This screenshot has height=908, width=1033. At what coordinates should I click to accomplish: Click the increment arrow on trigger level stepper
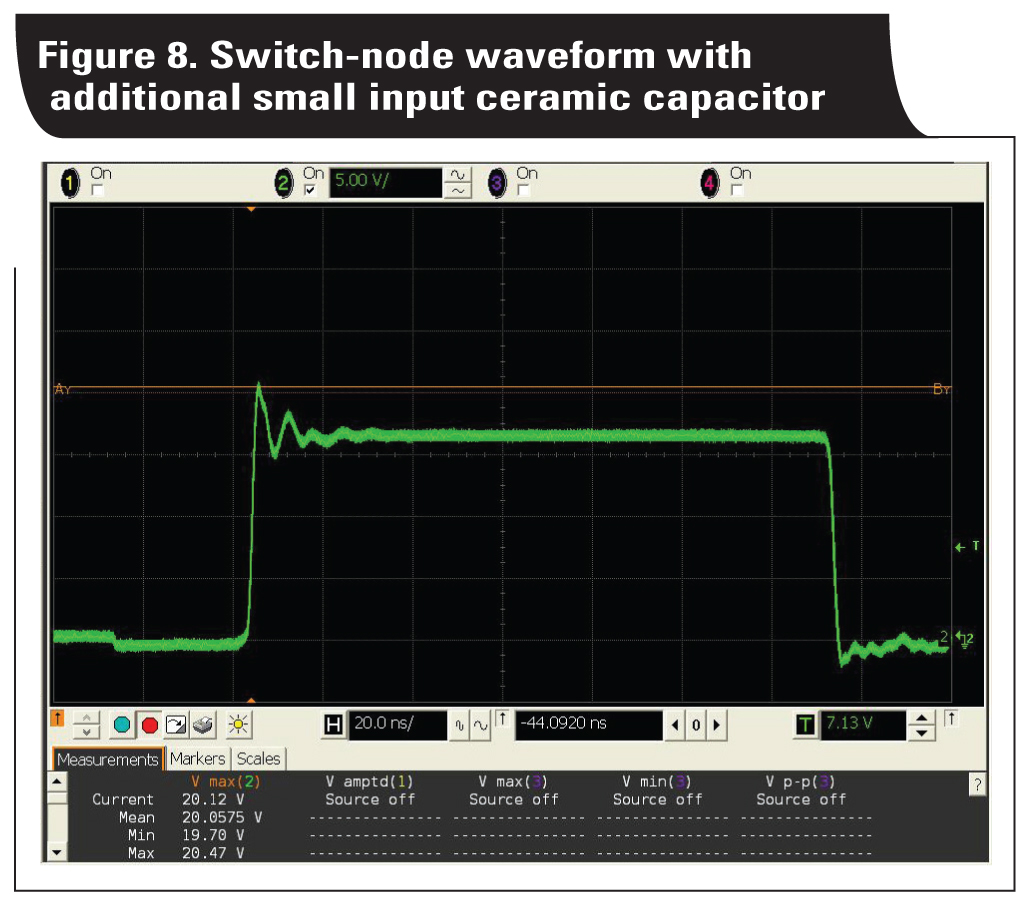922,716
